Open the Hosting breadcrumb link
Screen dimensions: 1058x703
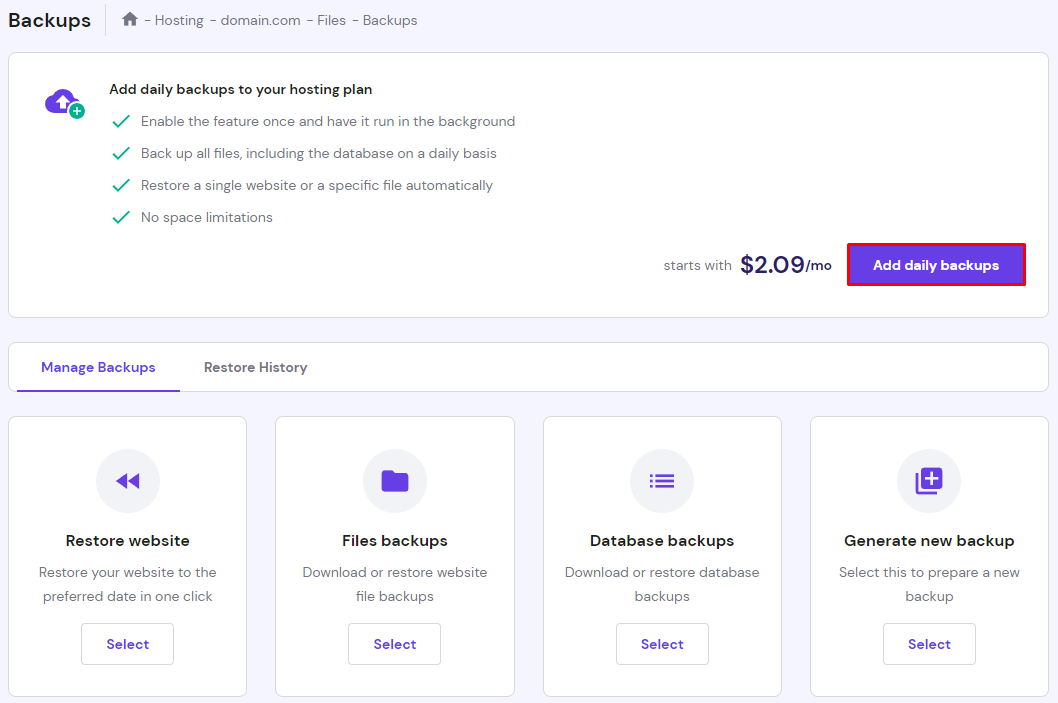tap(179, 19)
